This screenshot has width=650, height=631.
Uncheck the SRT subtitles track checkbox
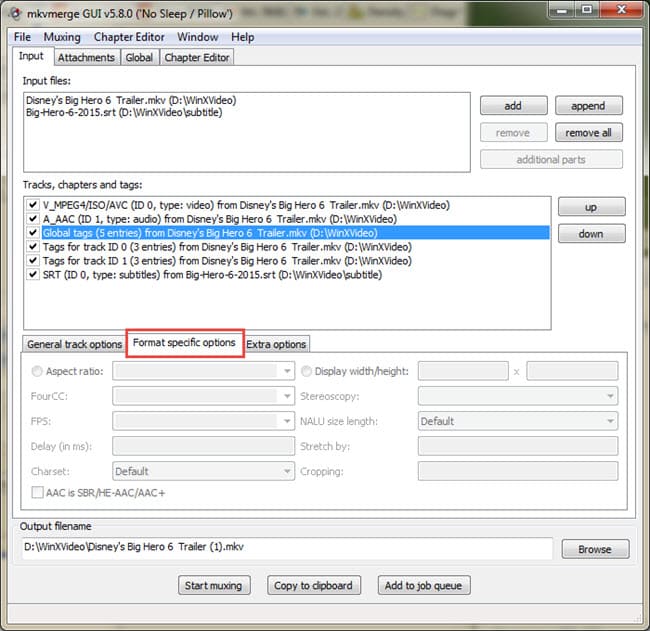click(34, 275)
